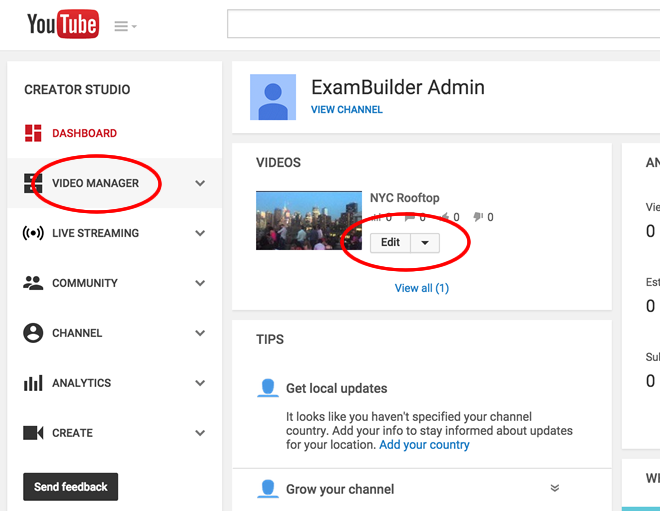Click the Create camera icon

point(33,433)
